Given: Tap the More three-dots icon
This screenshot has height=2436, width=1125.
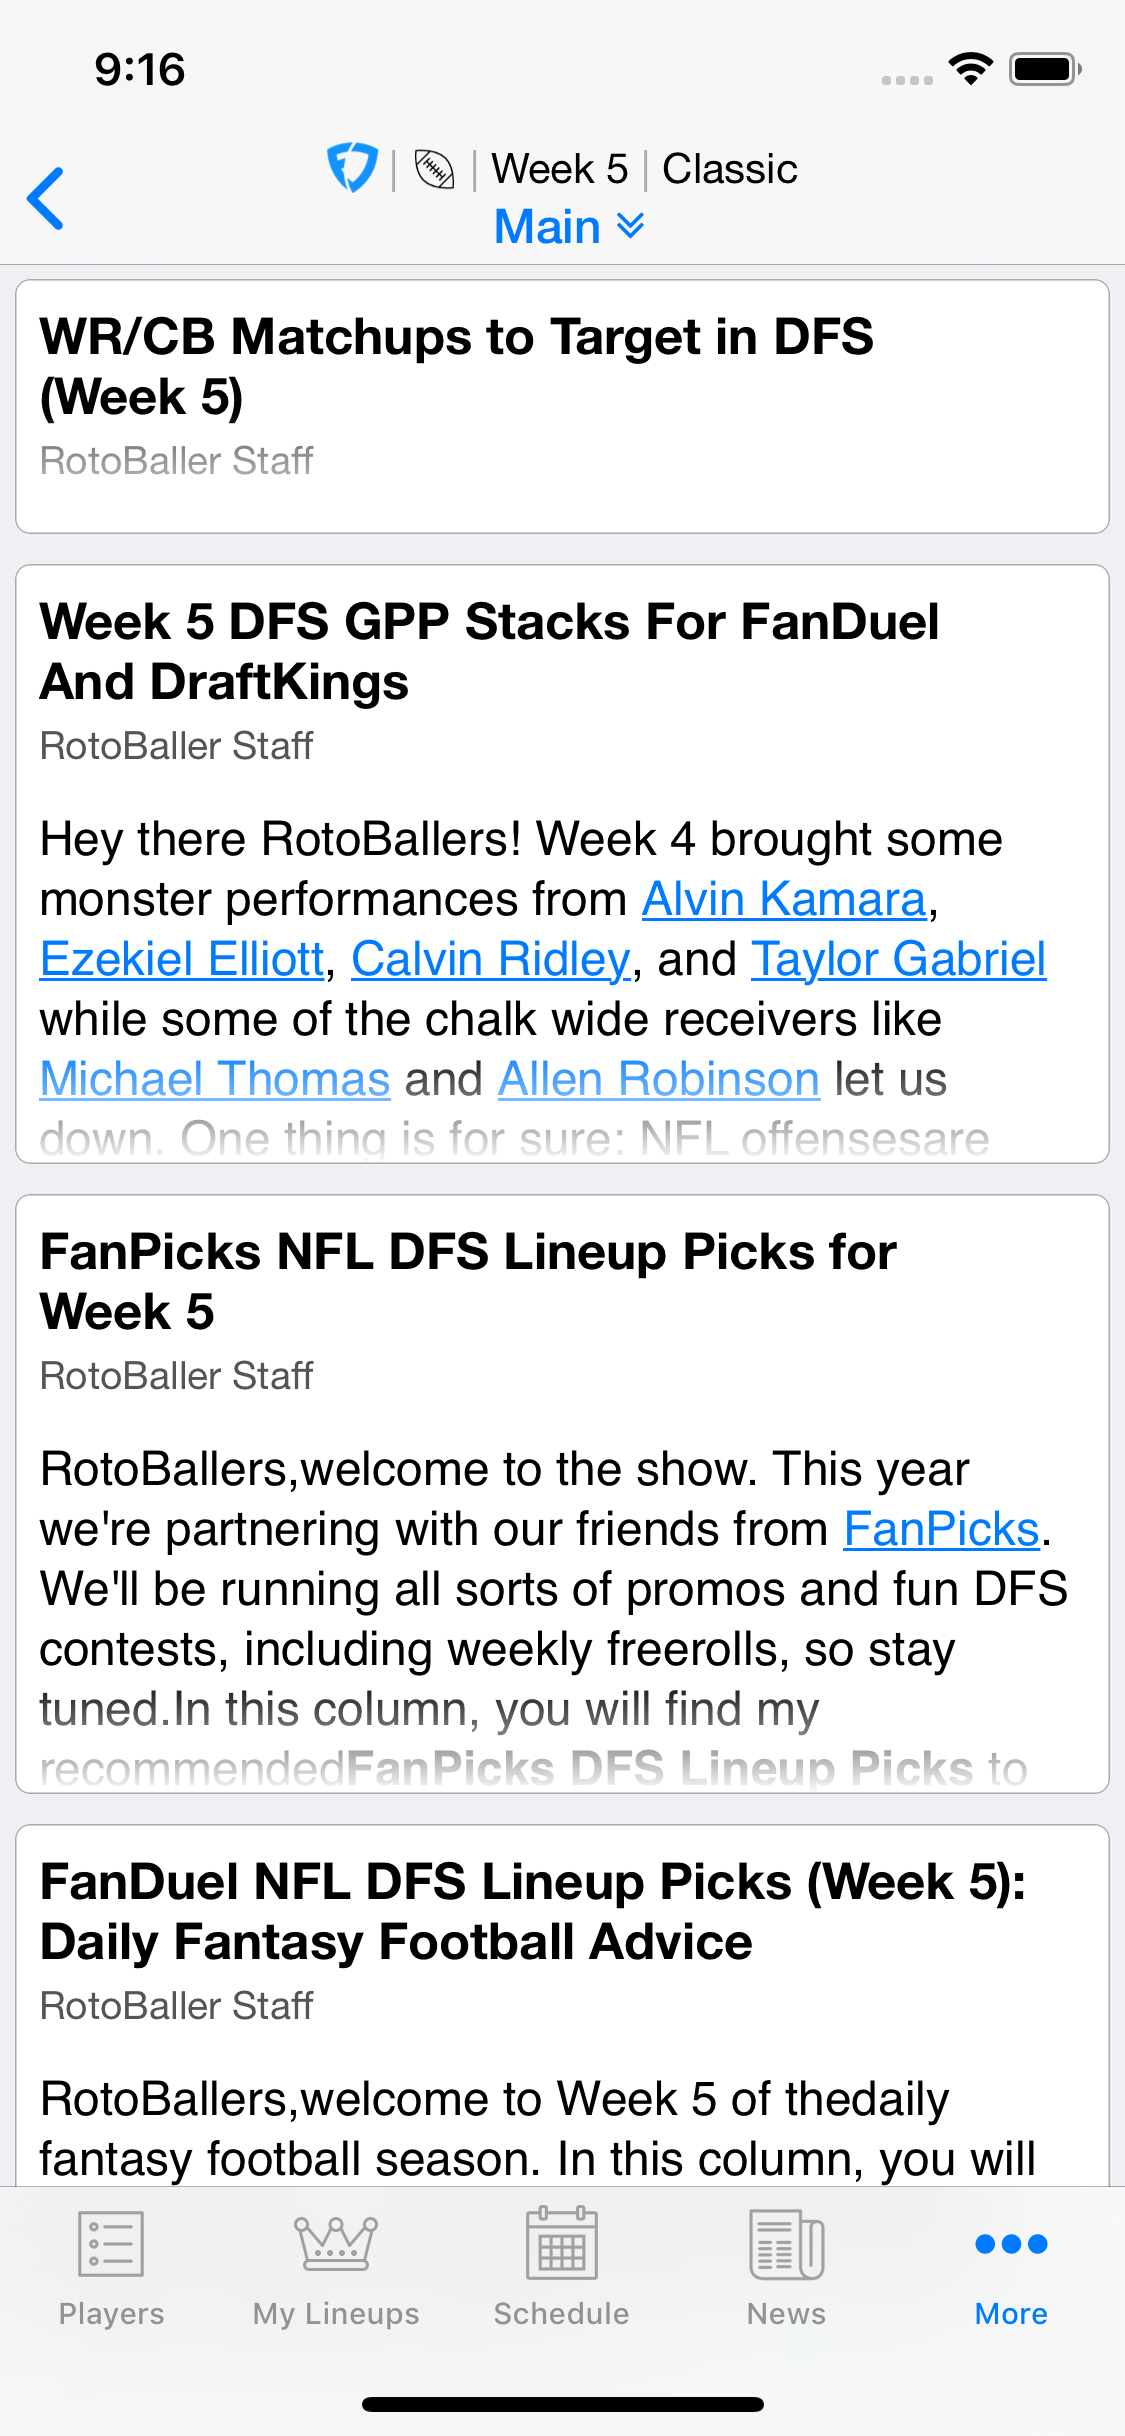Looking at the screenshot, I should coord(1011,2243).
